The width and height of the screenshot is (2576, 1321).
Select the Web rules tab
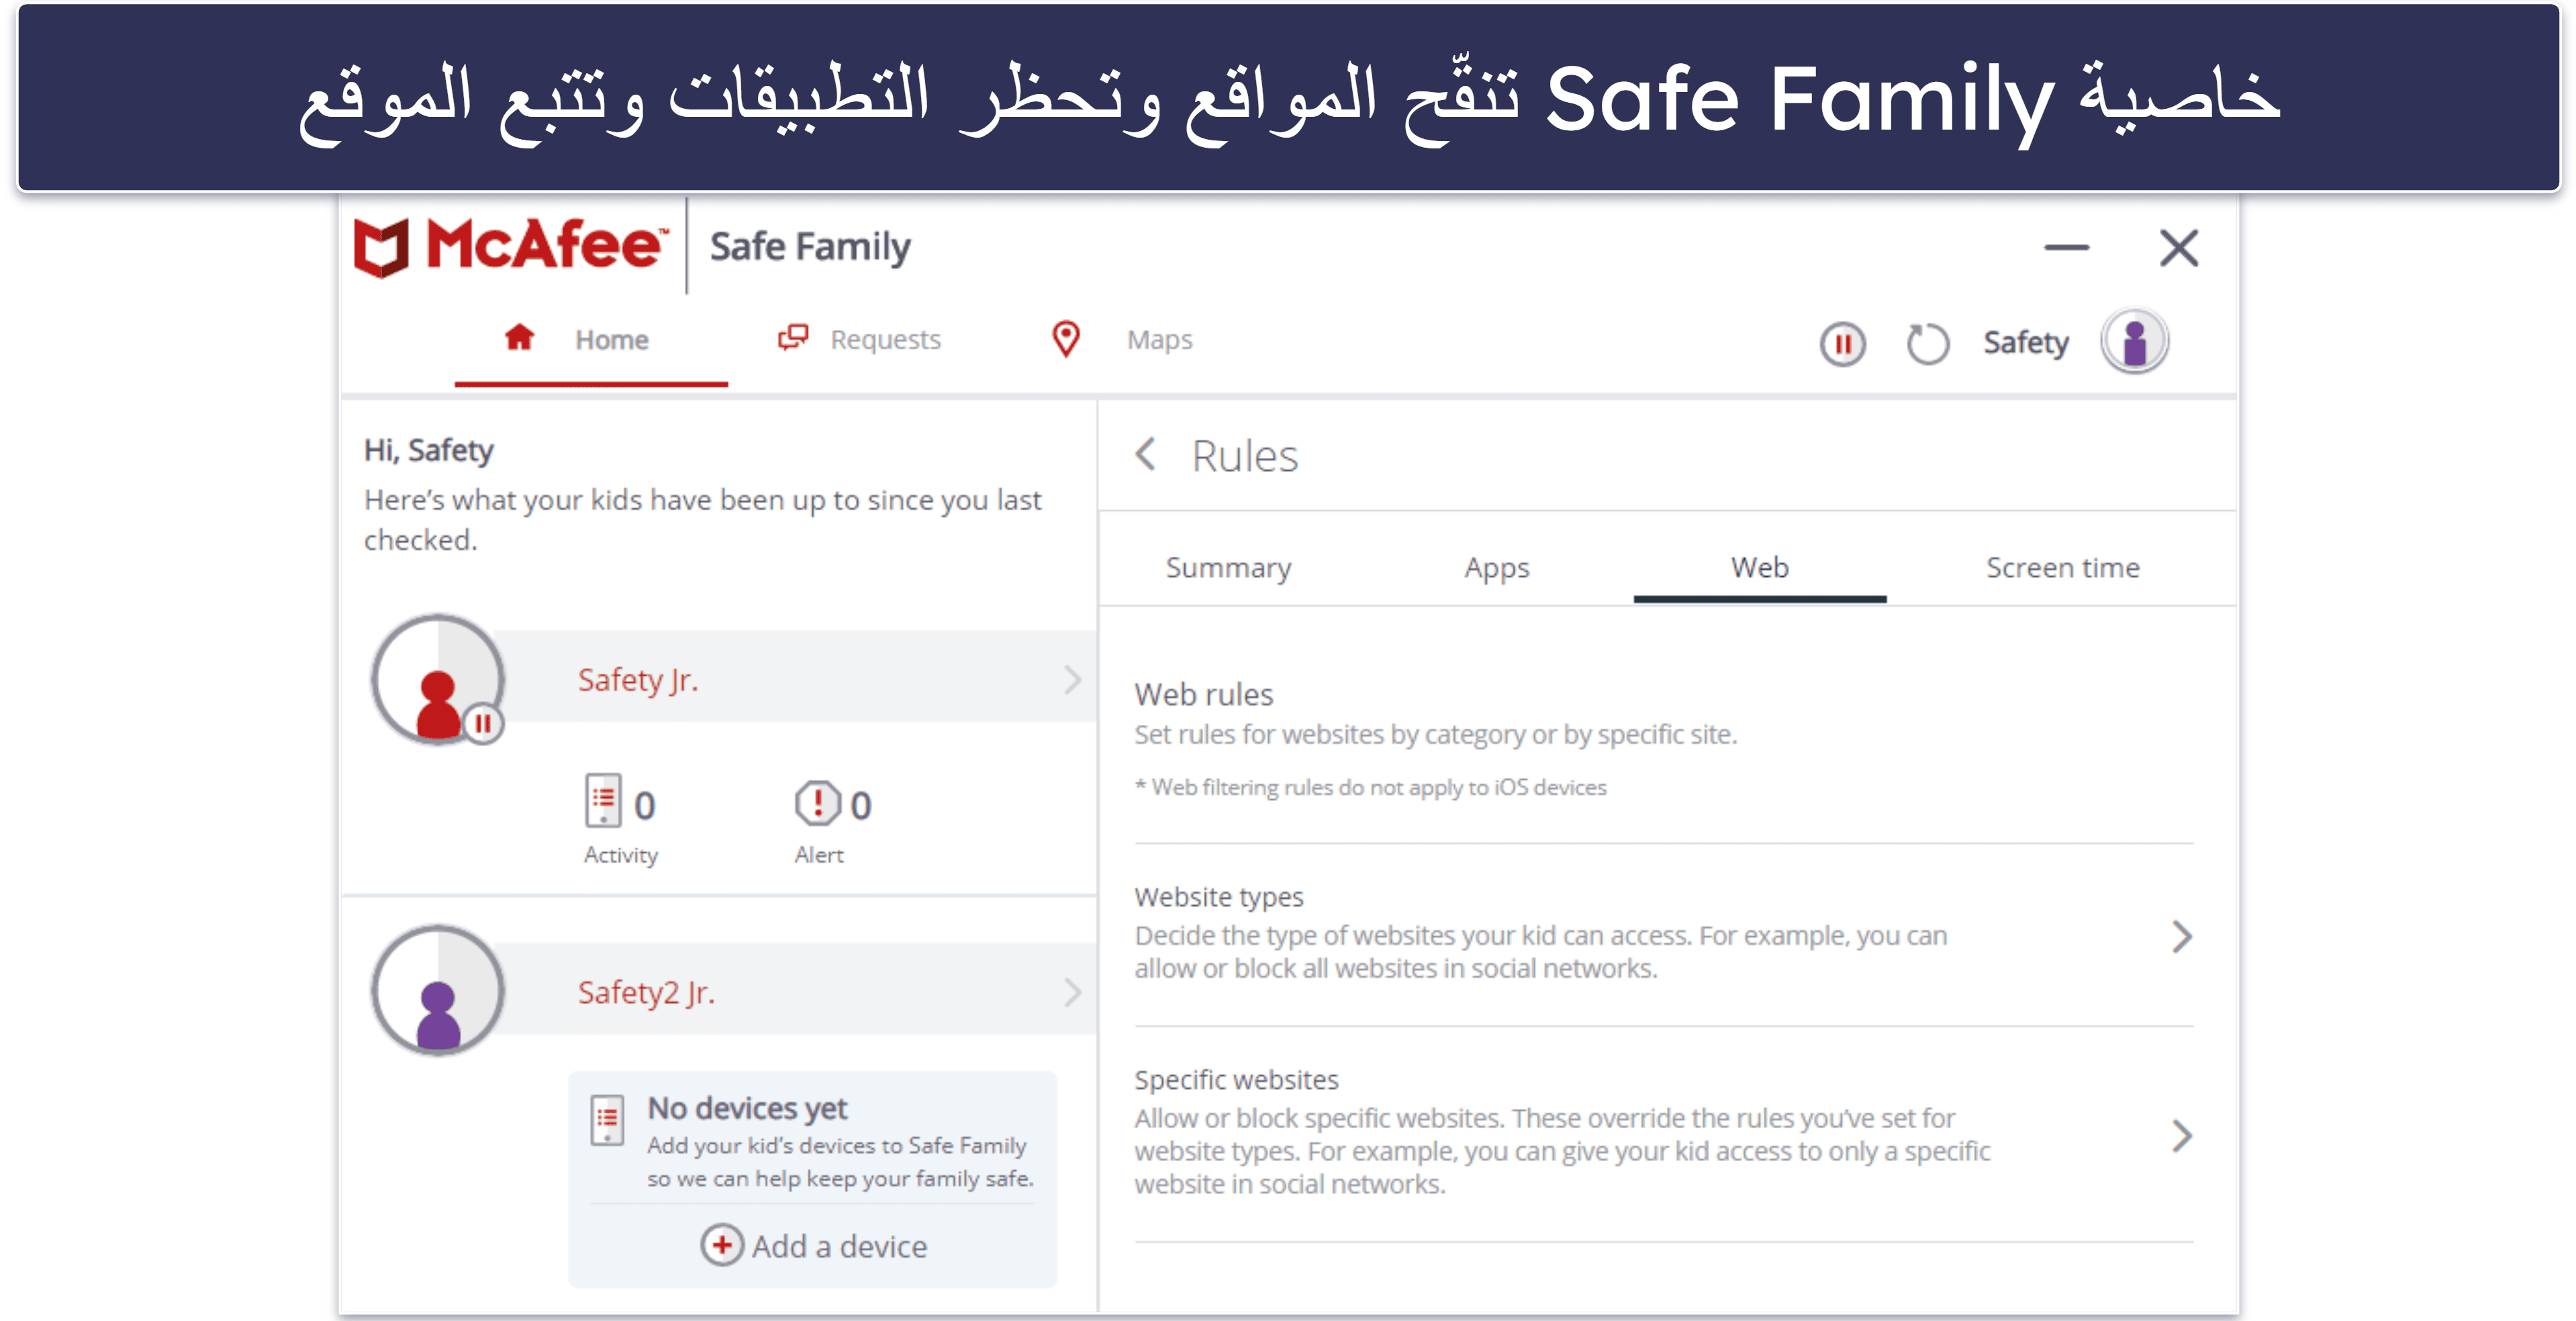coord(1760,568)
